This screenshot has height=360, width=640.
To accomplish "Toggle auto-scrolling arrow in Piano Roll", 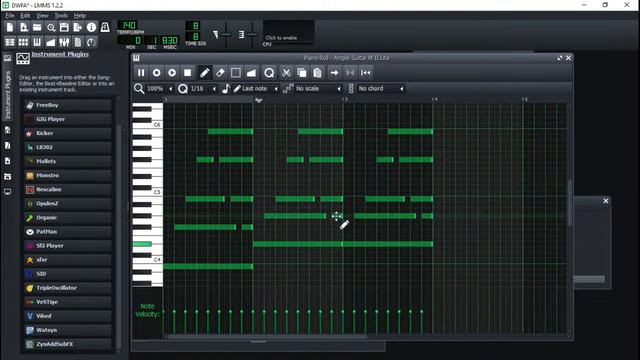I will click(x=334, y=73).
